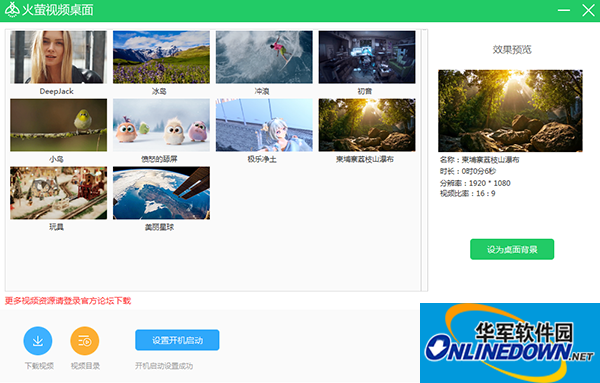Pick the 初音 room thumbnail
Screen dimensions: 600x383
pyautogui.click(x=367, y=57)
